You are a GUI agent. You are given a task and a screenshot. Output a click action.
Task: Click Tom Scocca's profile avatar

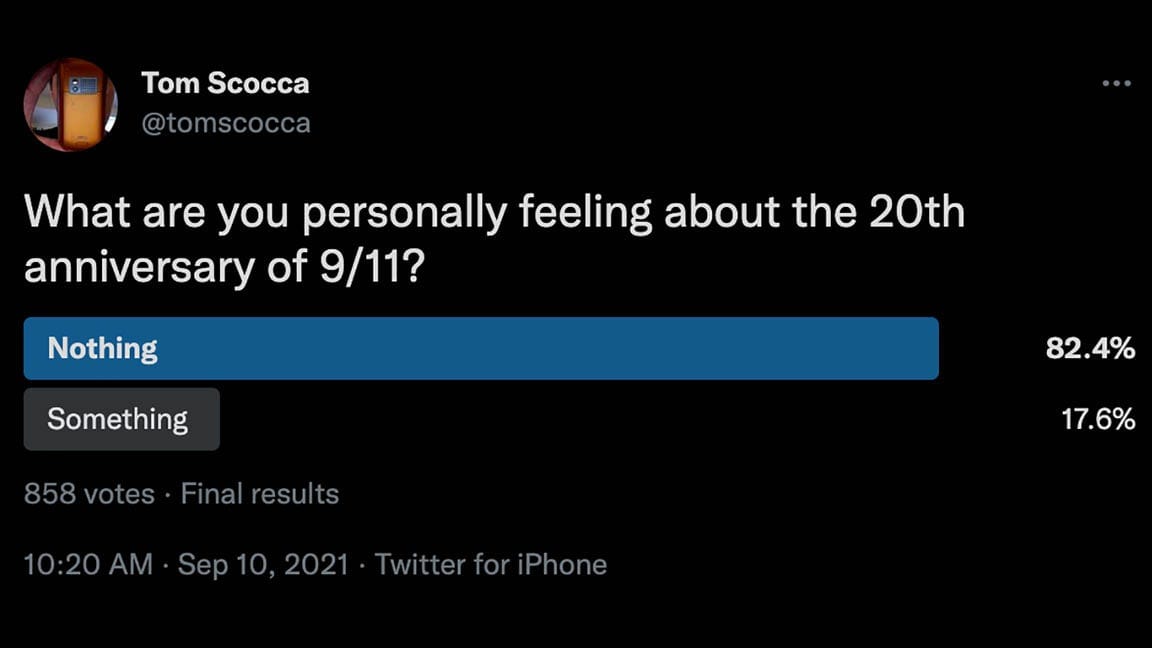pos(71,104)
